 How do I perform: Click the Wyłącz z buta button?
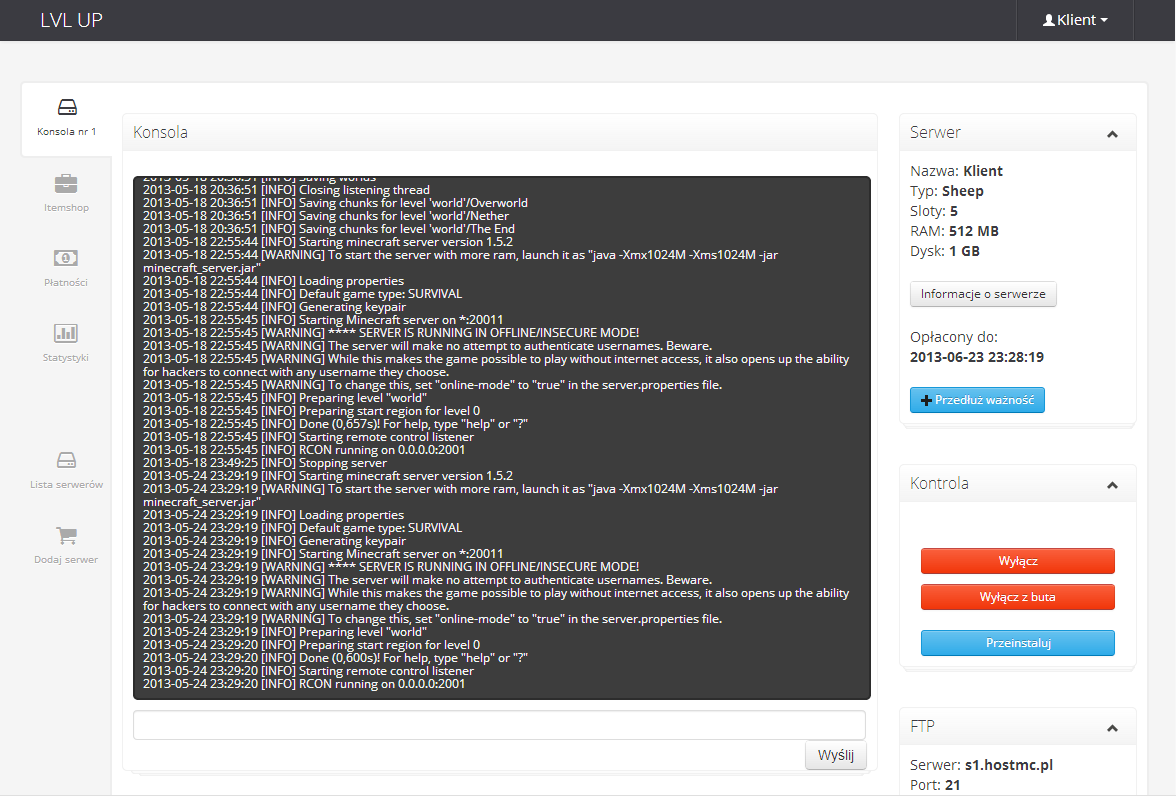click(1017, 597)
